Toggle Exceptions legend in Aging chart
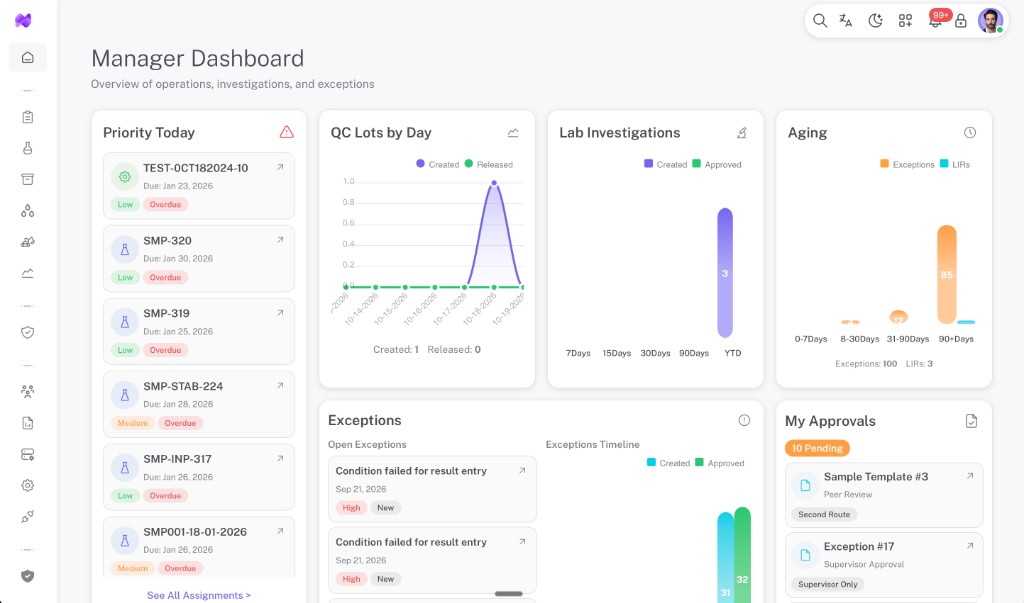The height and width of the screenshot is (603, 1024). pos(907,164)
